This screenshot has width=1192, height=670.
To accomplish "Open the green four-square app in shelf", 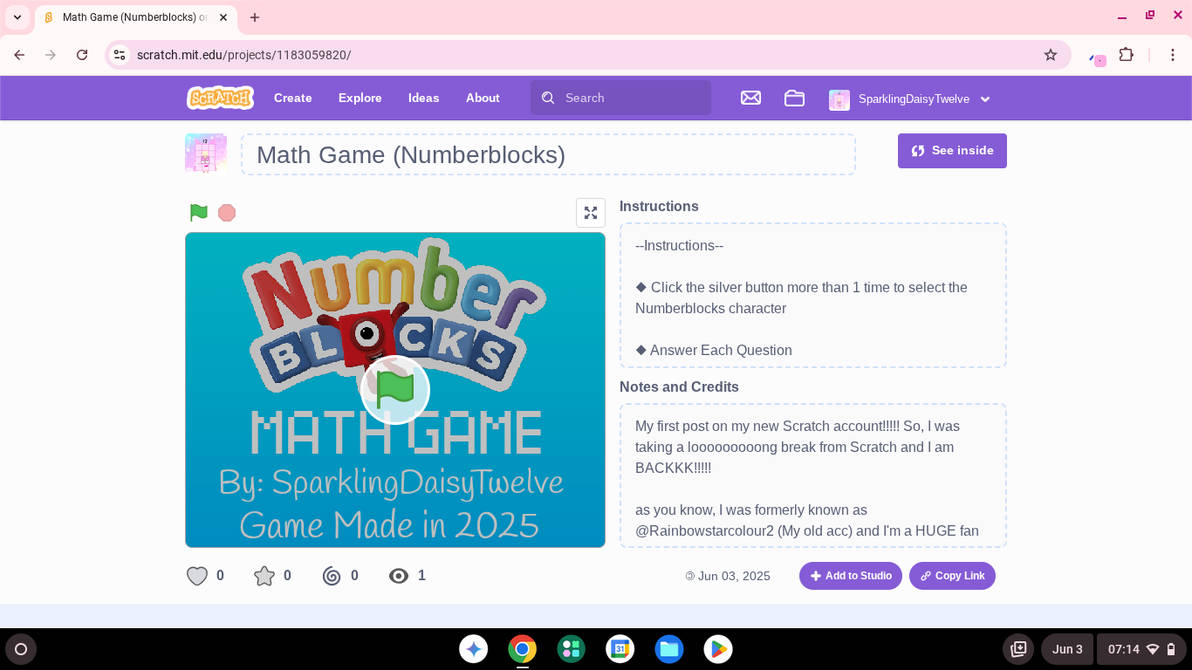I will click(571, 649).
